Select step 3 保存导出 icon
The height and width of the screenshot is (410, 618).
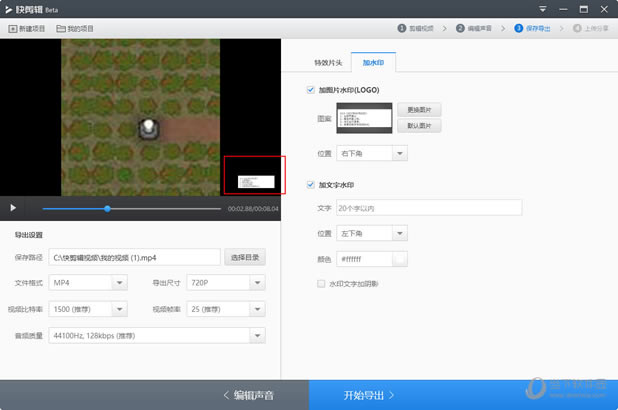coord(519,28)
